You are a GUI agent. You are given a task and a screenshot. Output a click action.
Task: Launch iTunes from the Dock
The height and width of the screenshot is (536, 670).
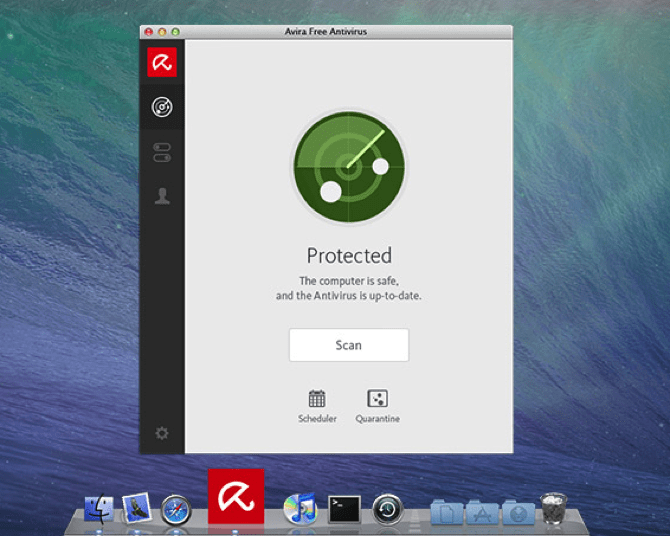click(x=300, y=508)
